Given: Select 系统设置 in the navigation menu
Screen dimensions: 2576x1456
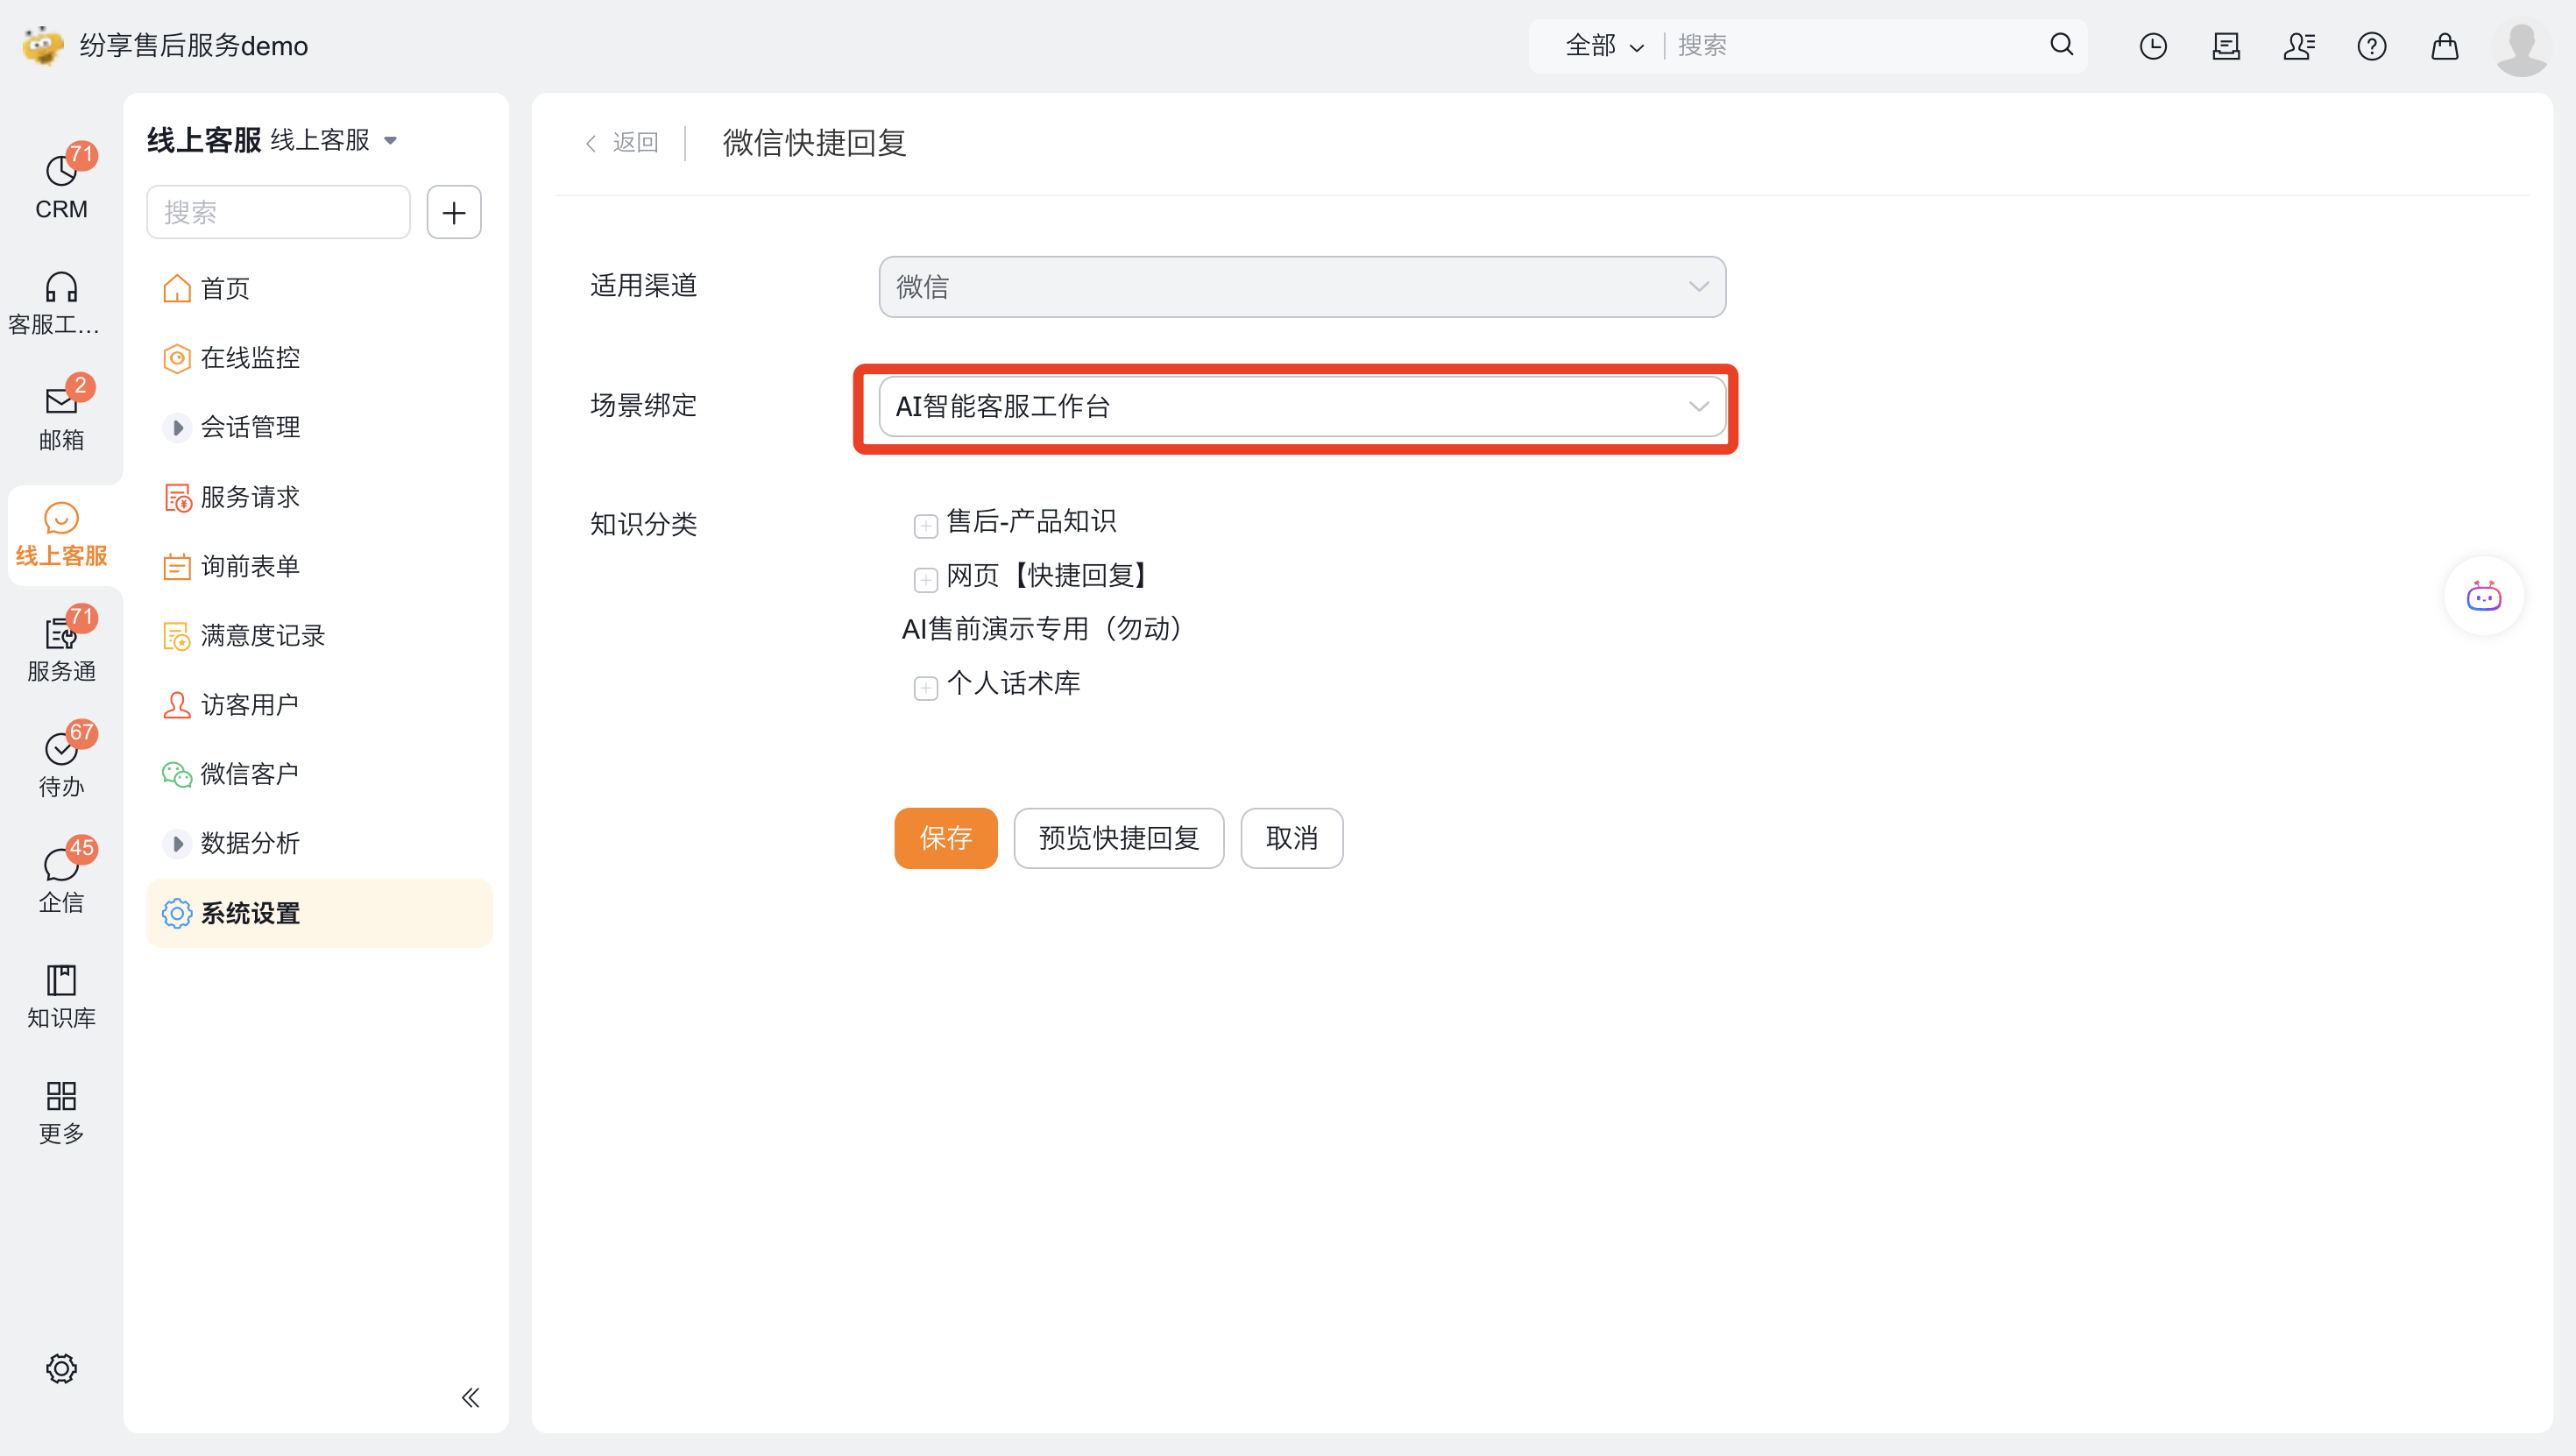Looking at the screenshot, I should [250, 913].
